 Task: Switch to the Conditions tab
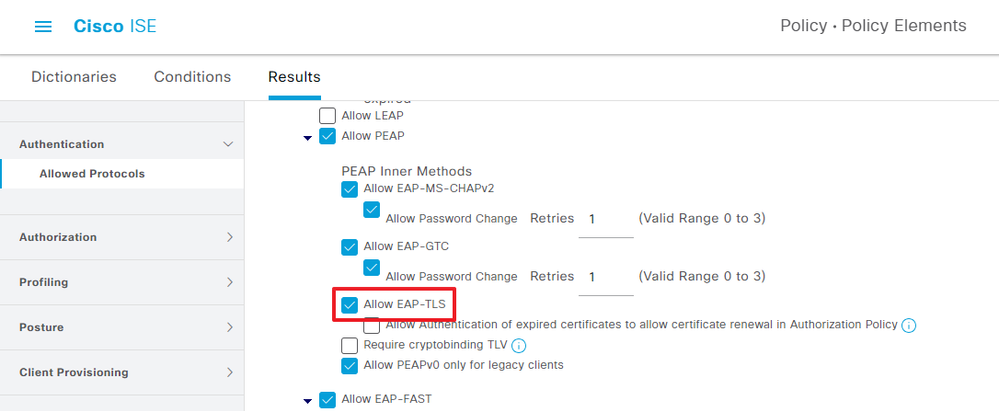coord(192,77)
